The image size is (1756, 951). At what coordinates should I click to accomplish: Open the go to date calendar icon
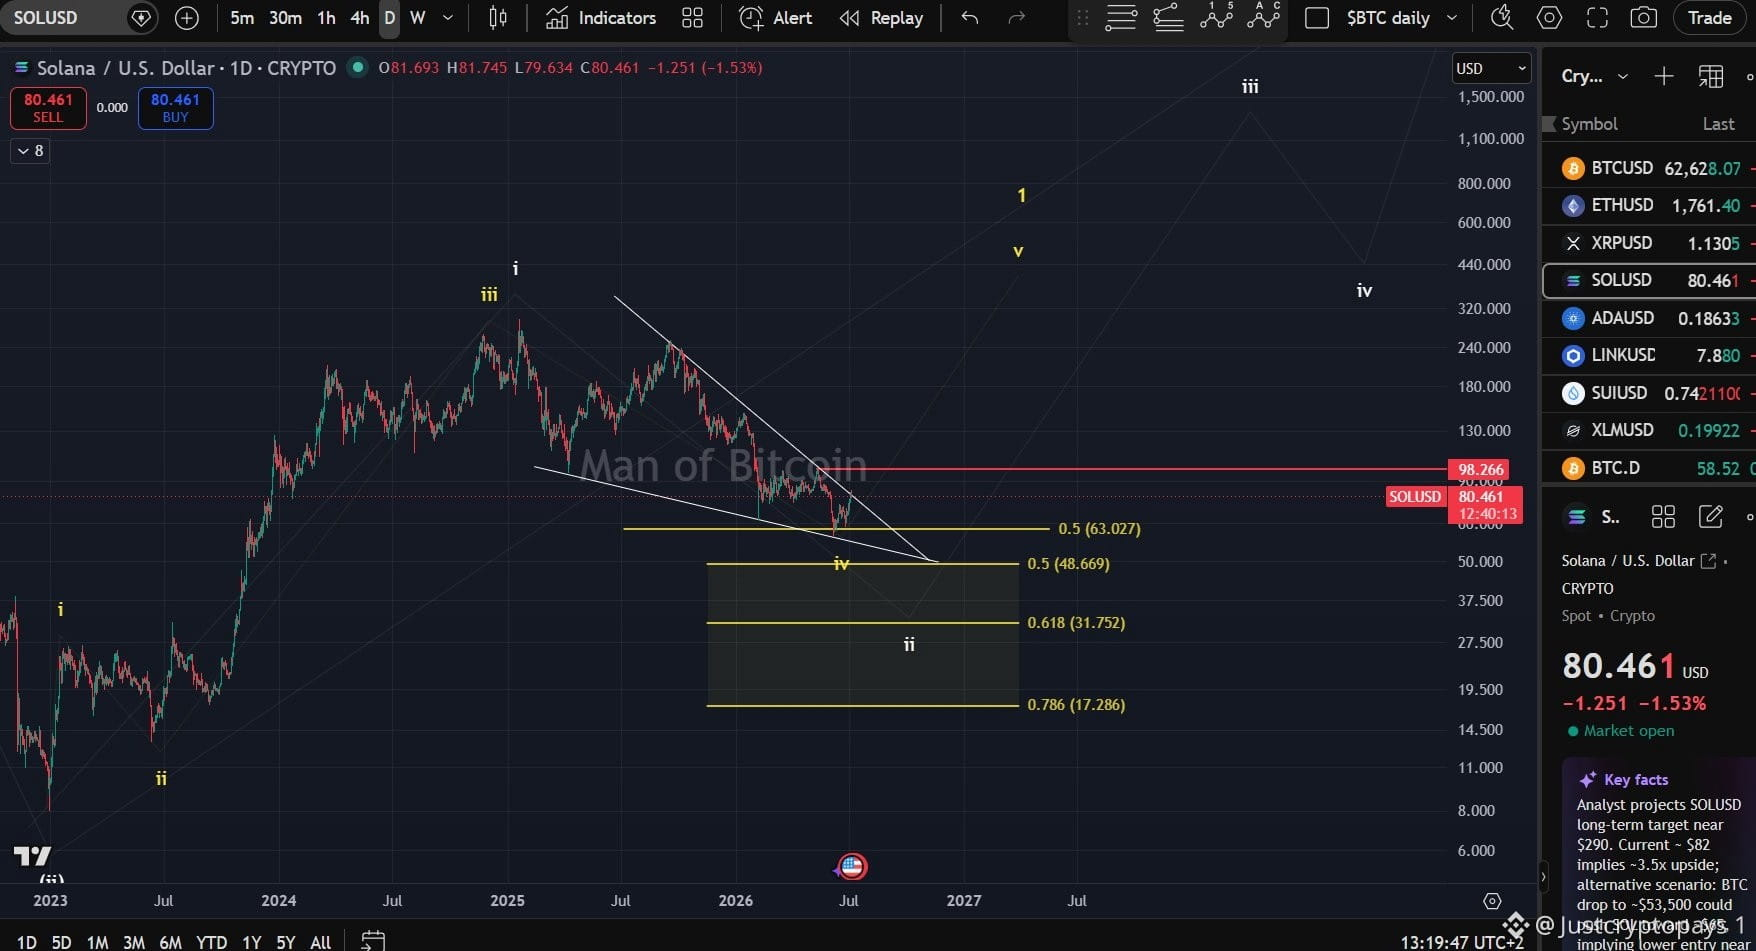tap(373, 941)
